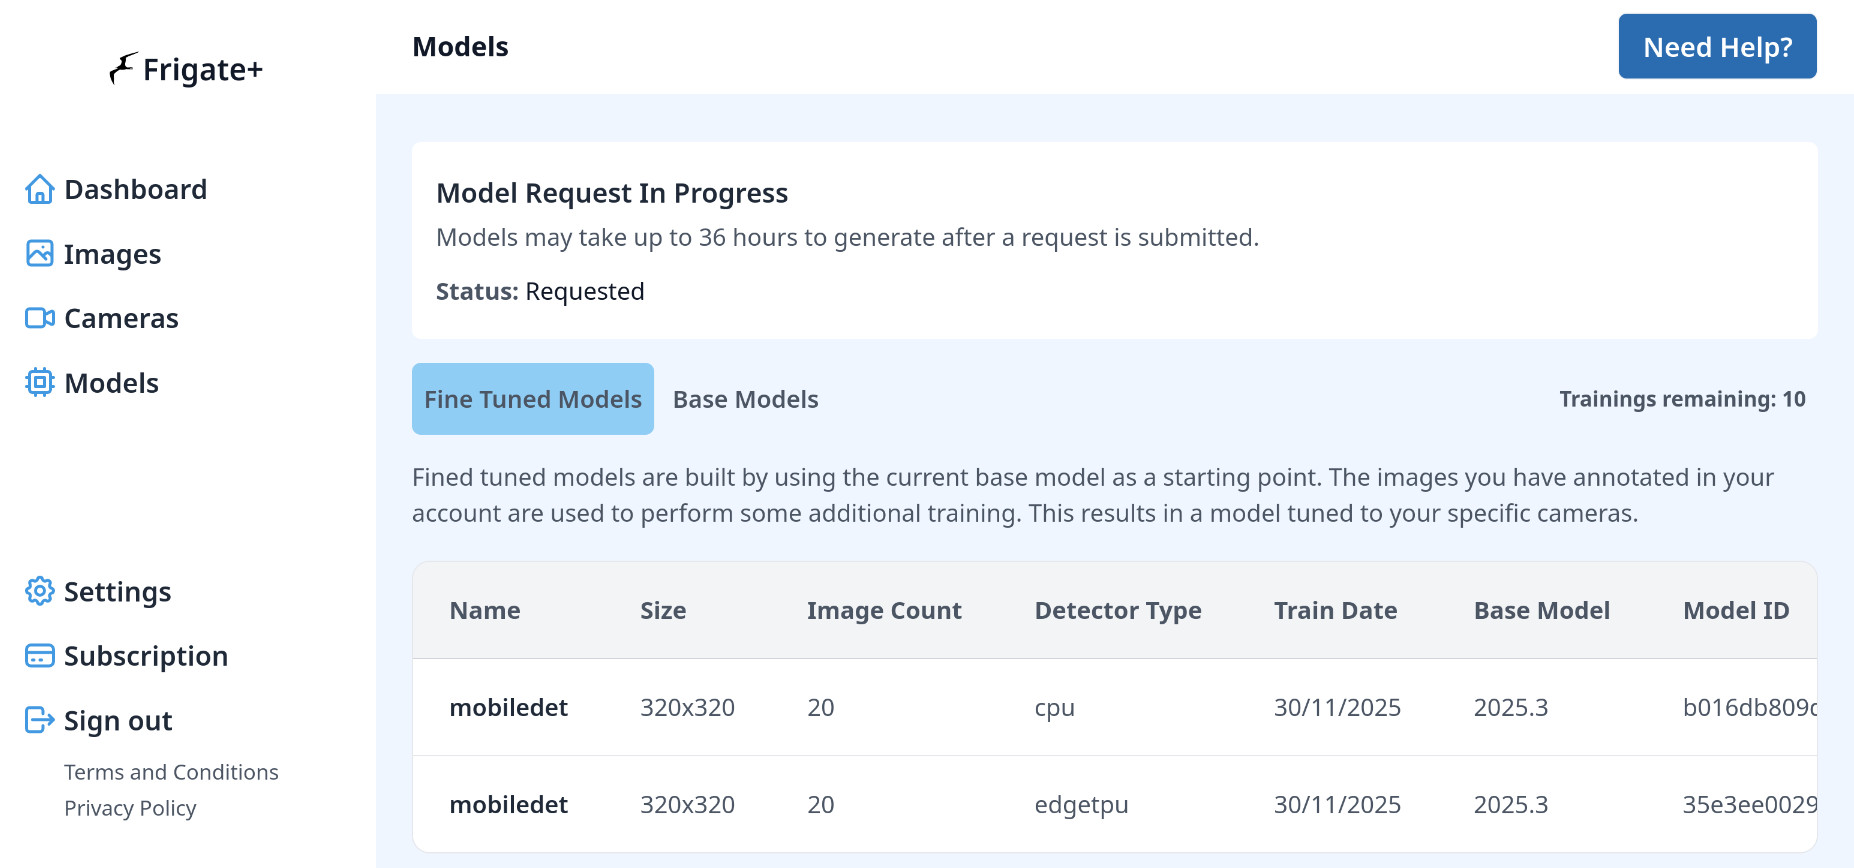
Task: Go to Dashboard in the sidebar
Action: tap(135, 189)
